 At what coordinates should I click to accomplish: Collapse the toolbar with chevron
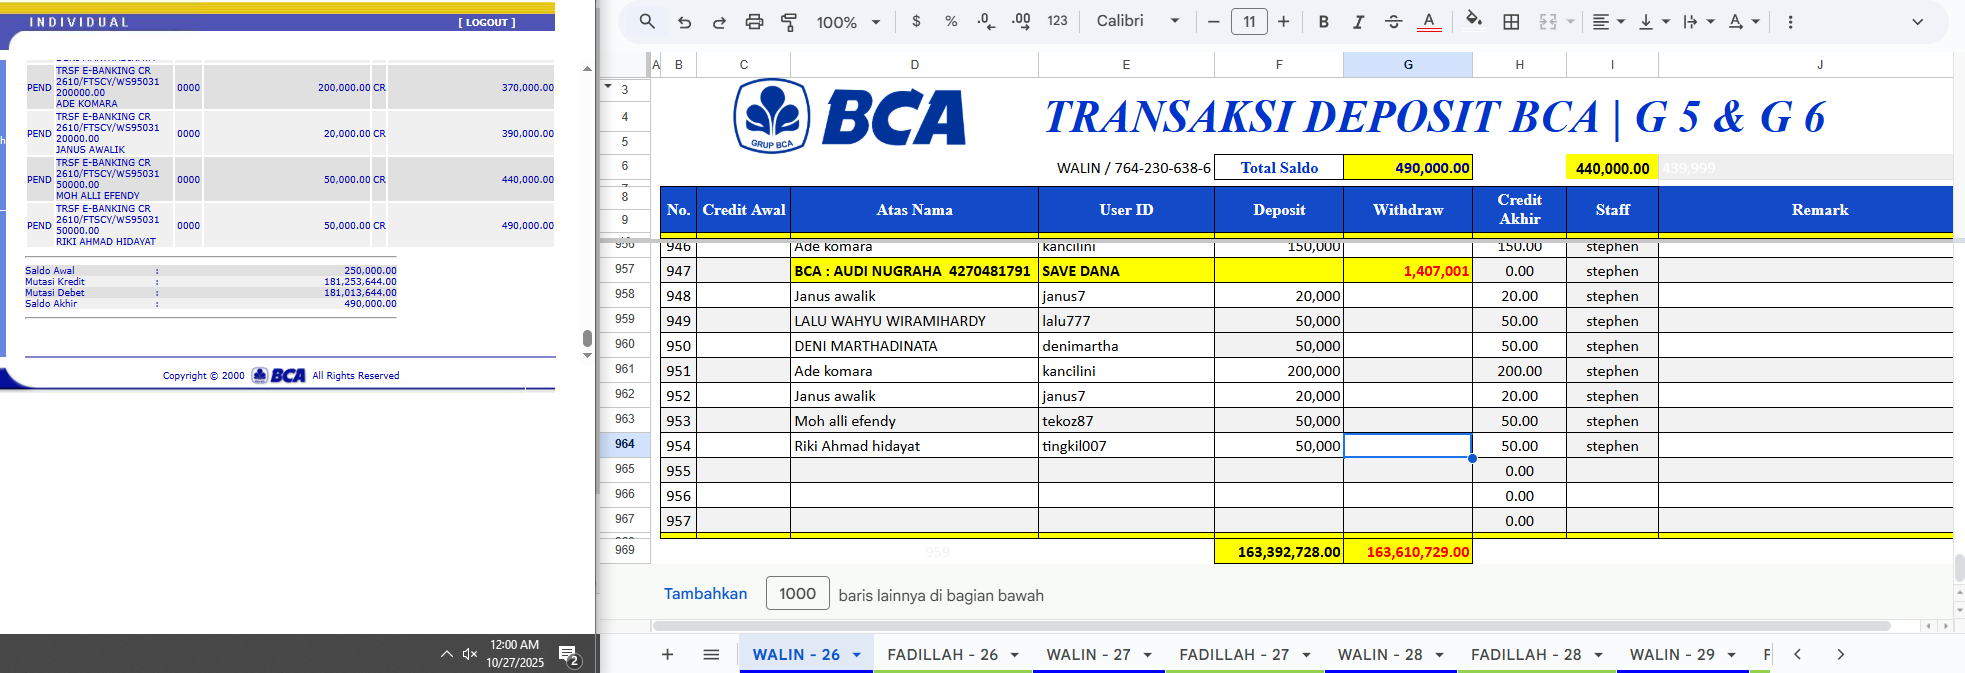pos(1917,21)
